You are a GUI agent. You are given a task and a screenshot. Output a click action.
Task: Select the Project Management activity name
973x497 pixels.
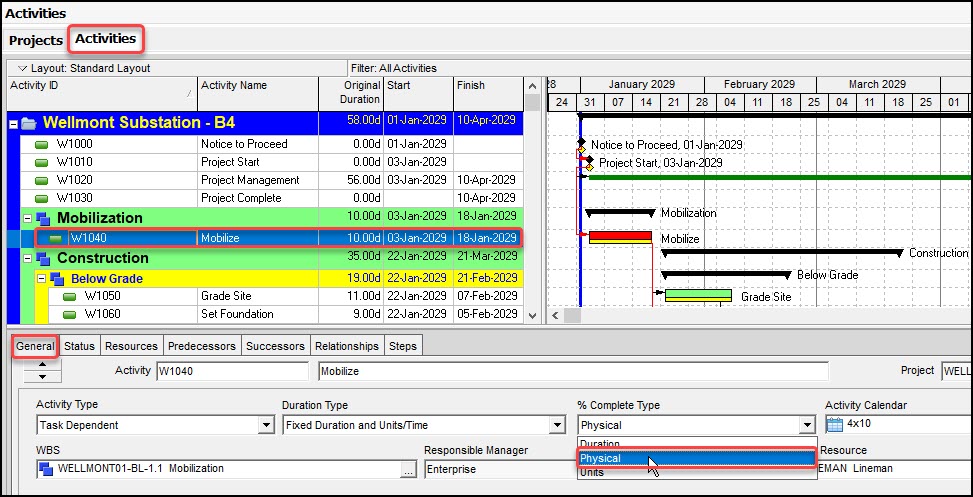click(250, 180)
